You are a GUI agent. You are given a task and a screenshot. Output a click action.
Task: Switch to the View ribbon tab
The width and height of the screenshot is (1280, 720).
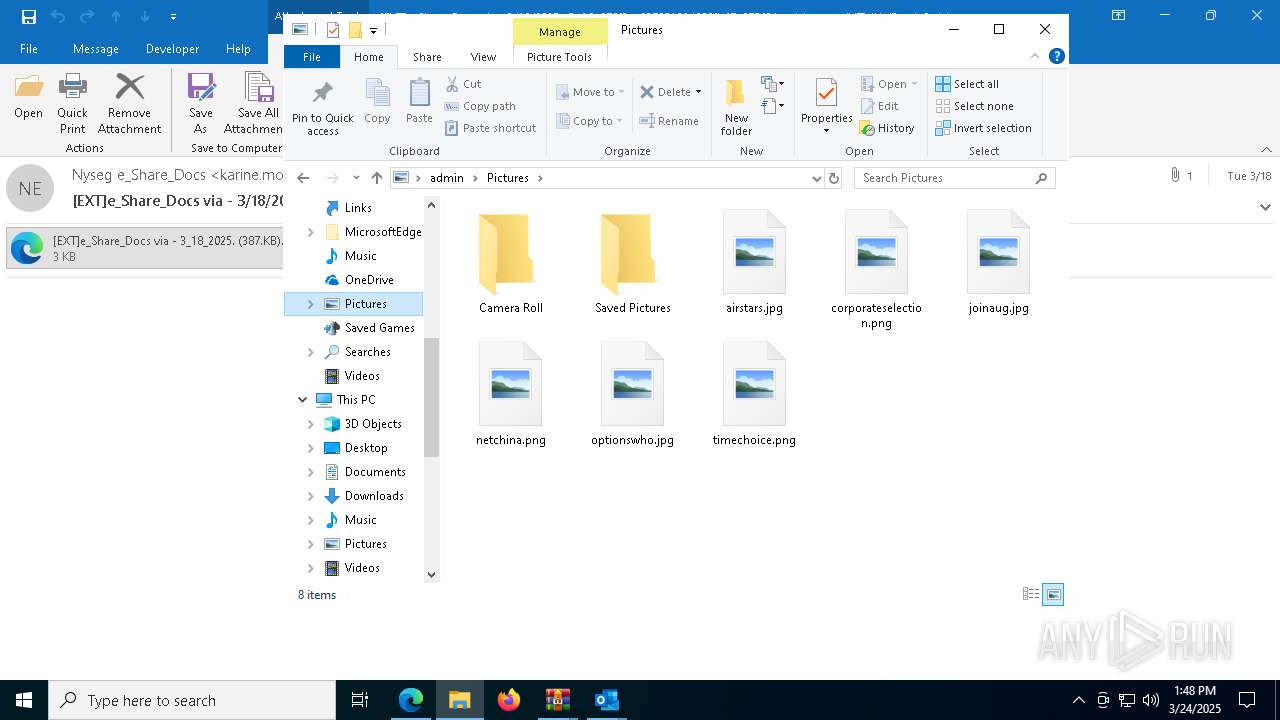pos(483,57)
